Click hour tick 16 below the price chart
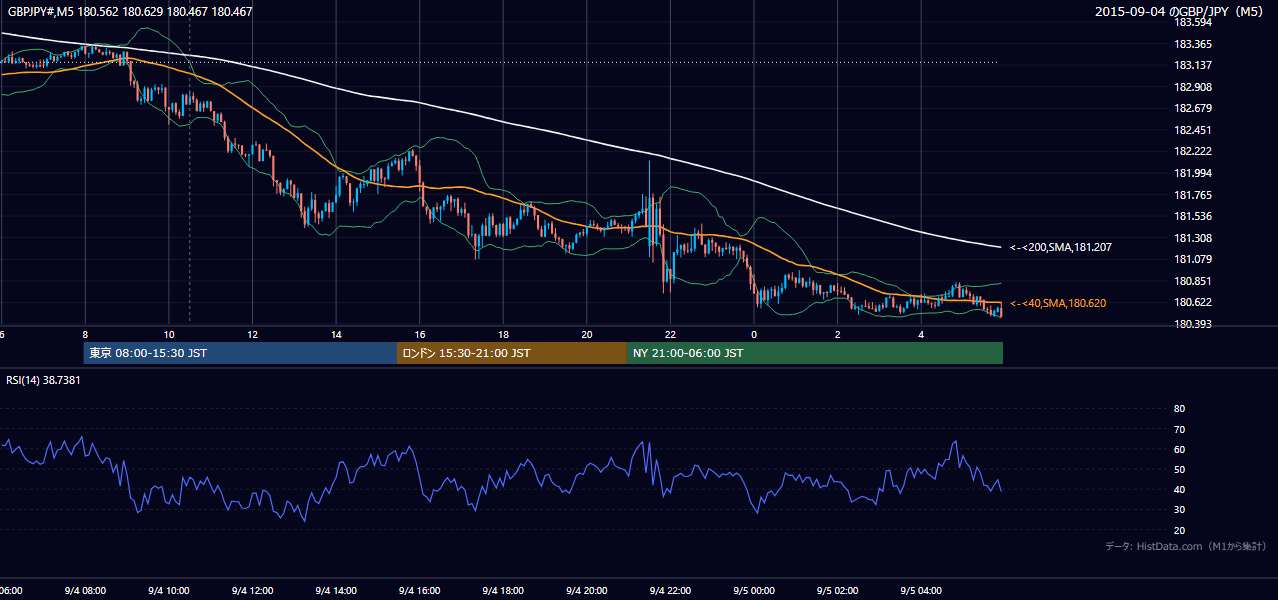 pos(420,334)
